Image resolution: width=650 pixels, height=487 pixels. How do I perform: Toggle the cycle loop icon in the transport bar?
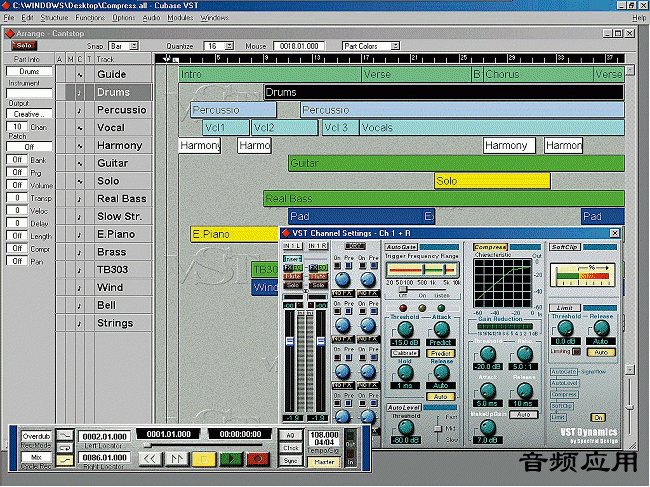pyautogui.click(x=65, y=448)
